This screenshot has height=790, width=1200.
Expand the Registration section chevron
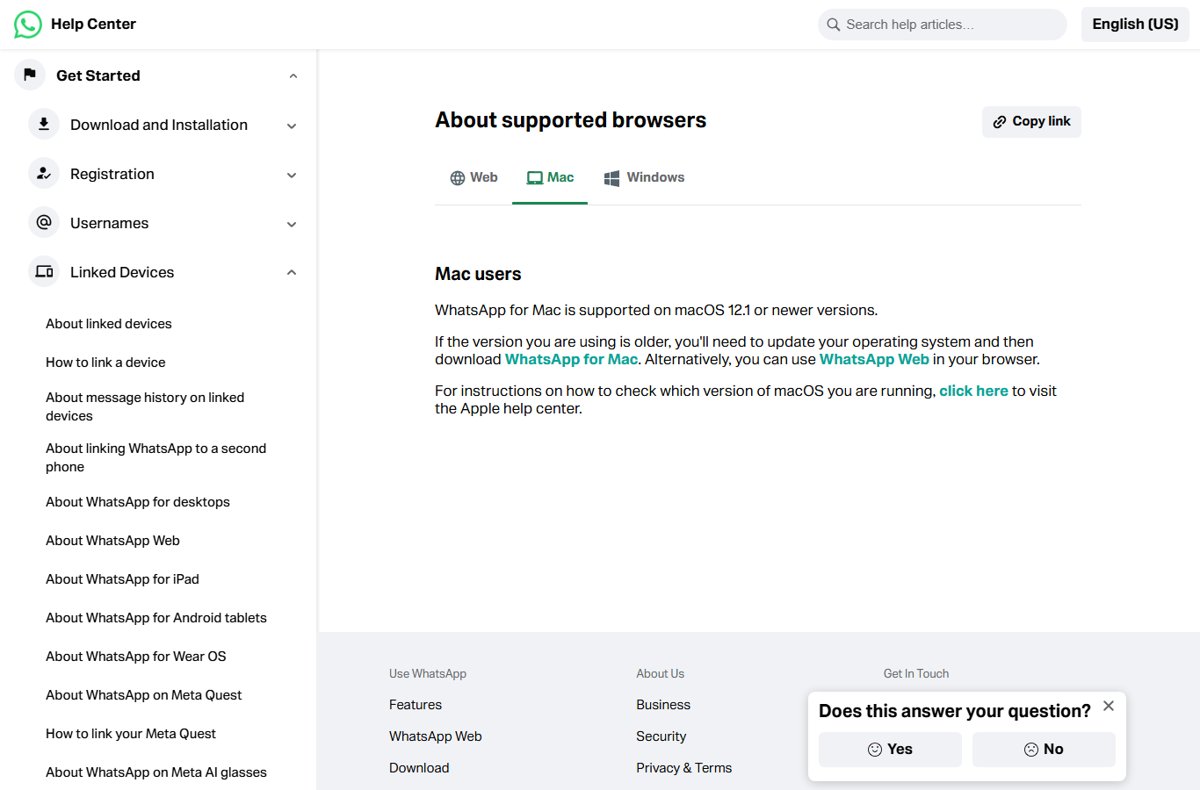tap(292, 175)
